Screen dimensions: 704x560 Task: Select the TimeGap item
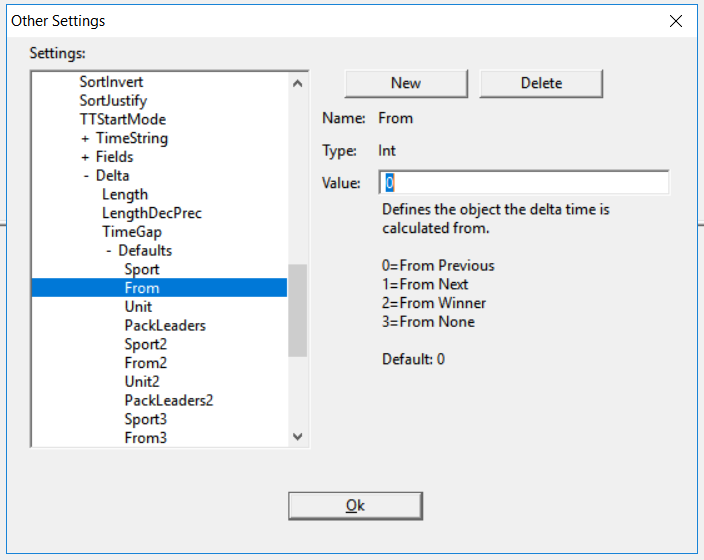[132, 232]
